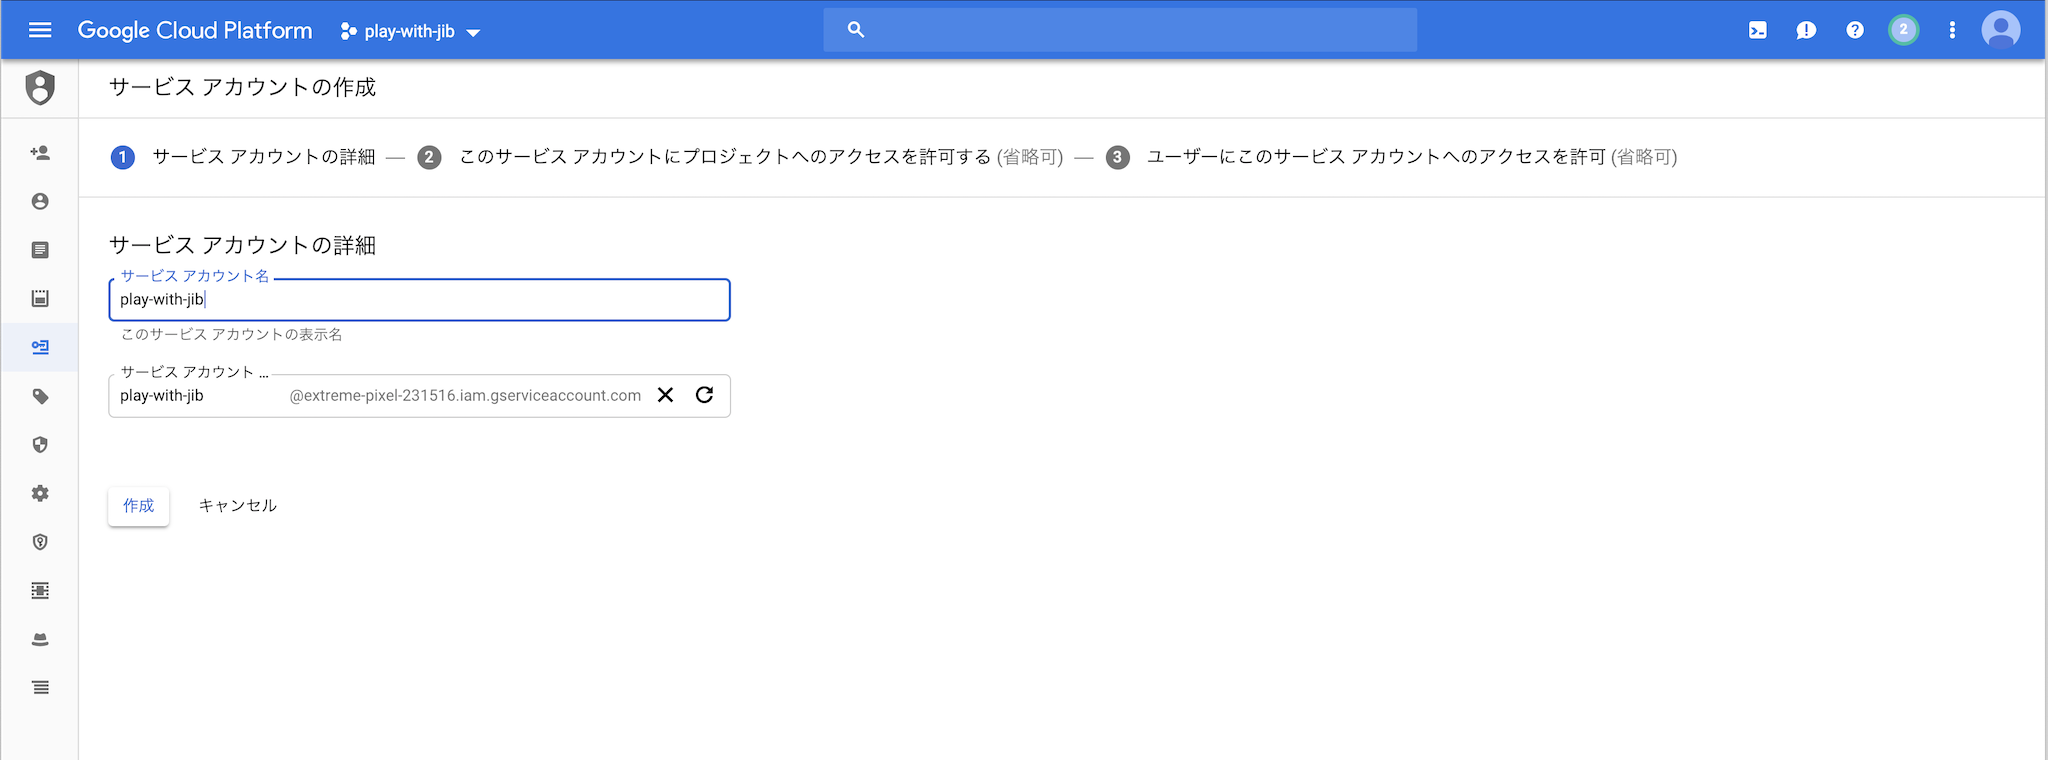The image size is (2048, 760).
Task: Jump to step 2 project access
Action: tap(740, 157)
